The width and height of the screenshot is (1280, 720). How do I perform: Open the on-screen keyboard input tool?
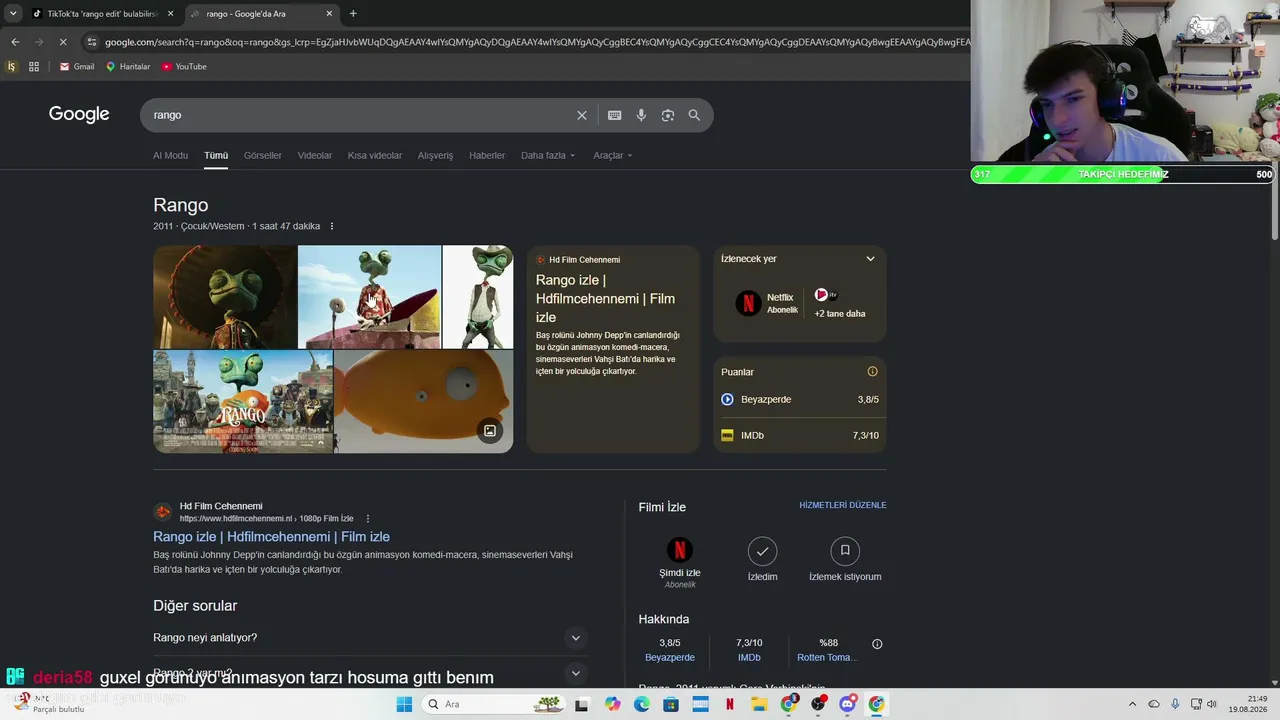tap(615, 115)
